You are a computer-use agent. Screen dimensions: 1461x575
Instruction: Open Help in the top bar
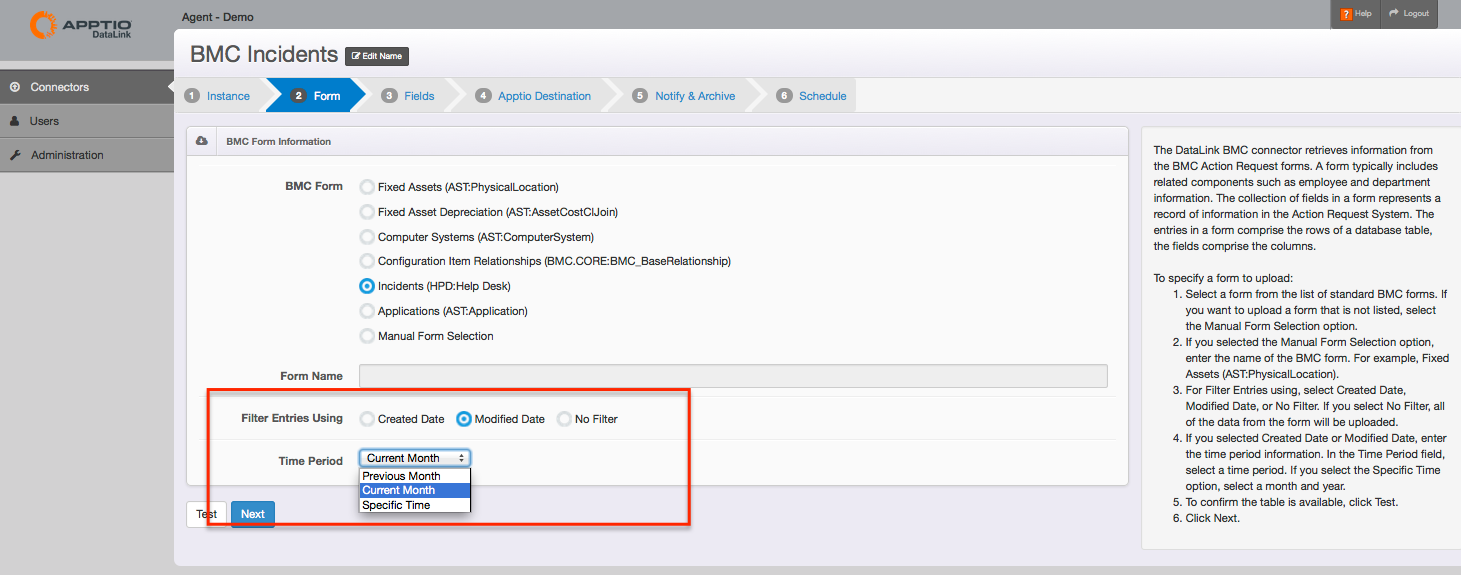[1355, 14]
